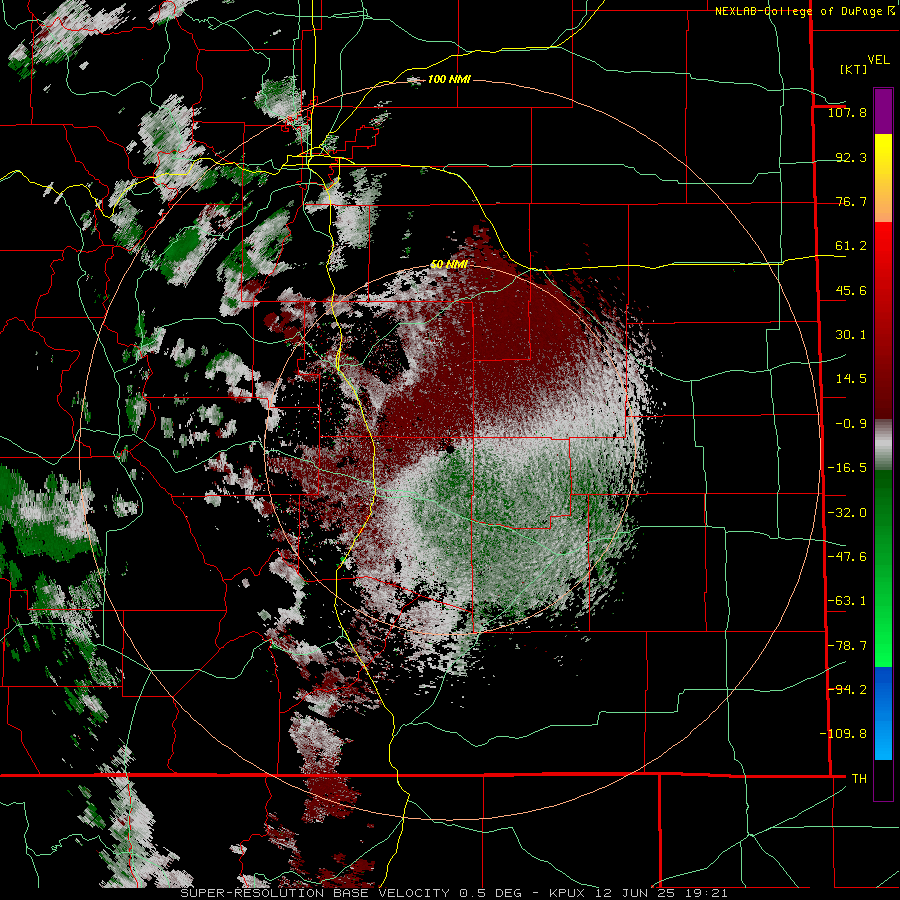Click the -32.0 velocity scale value

point(847,513)
